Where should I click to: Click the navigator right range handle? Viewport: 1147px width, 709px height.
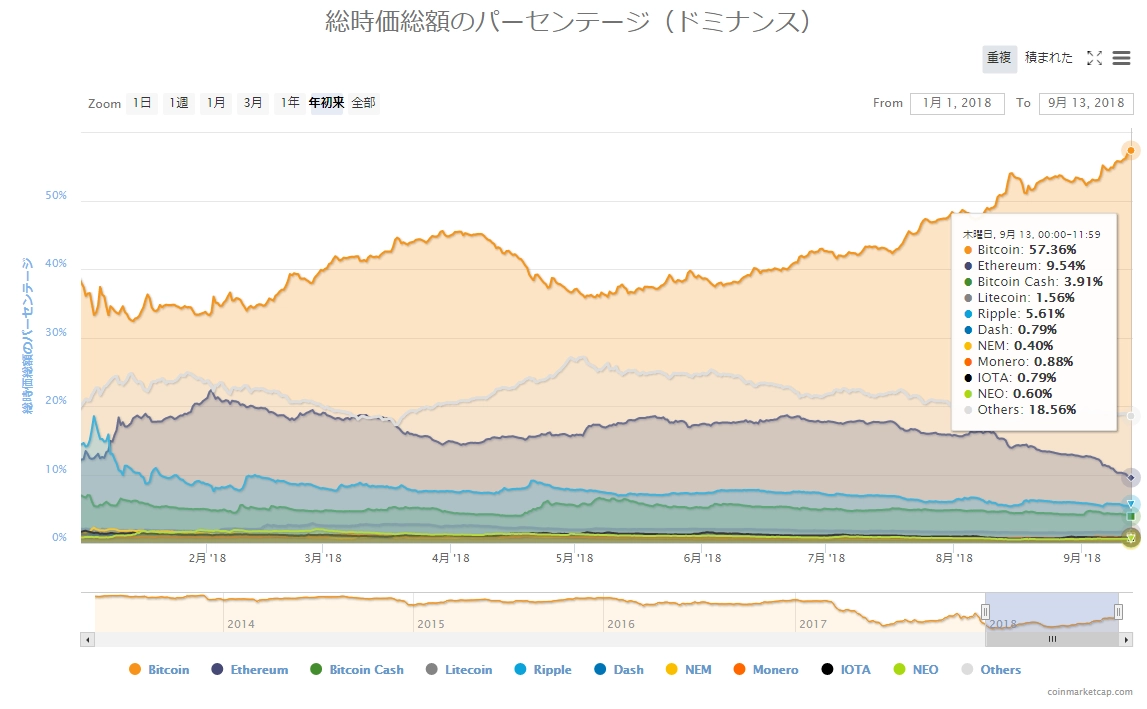click(1118, 612)
